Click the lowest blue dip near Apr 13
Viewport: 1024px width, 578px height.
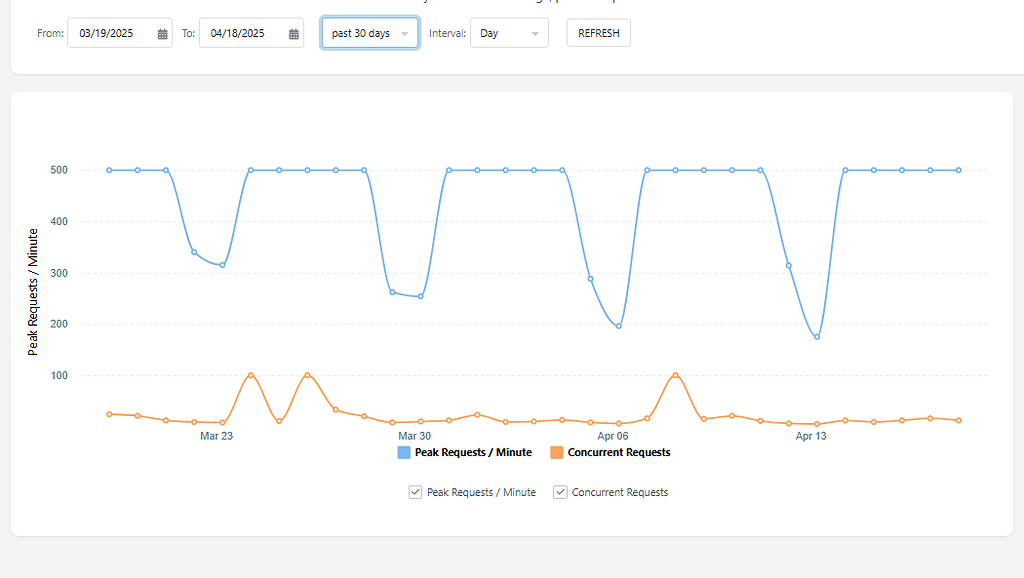click(816, 337)
